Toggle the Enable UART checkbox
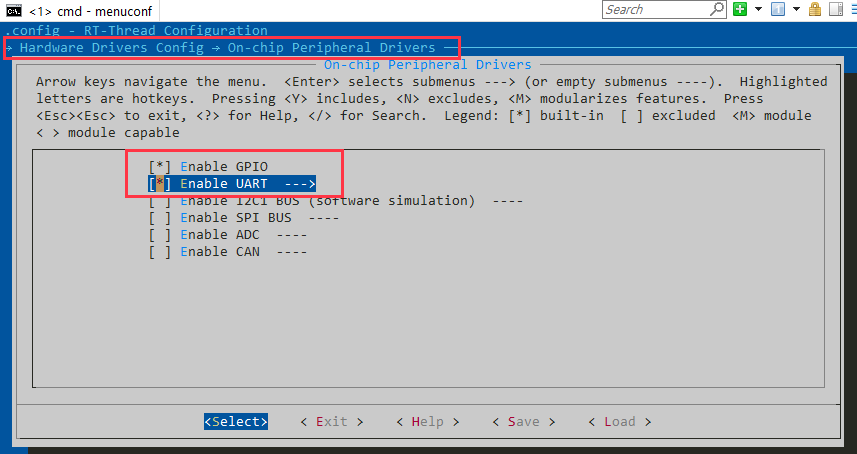The width and height of the screenshot is (857, 454). pos(160,184)
